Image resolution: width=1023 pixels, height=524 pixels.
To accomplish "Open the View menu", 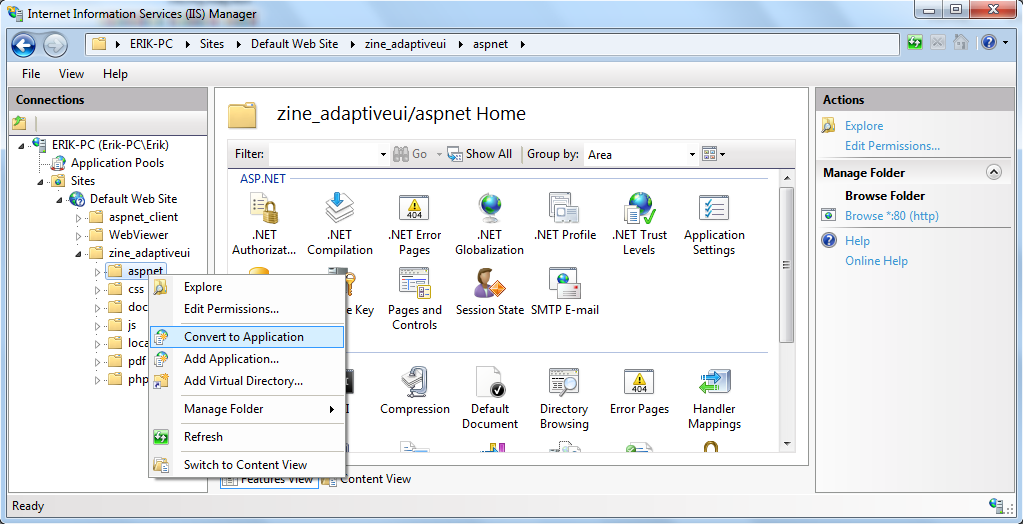I will point(71,74).
